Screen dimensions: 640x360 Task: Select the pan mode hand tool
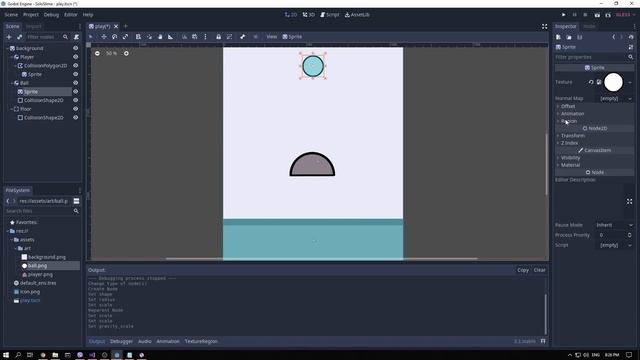pos(160,37)
